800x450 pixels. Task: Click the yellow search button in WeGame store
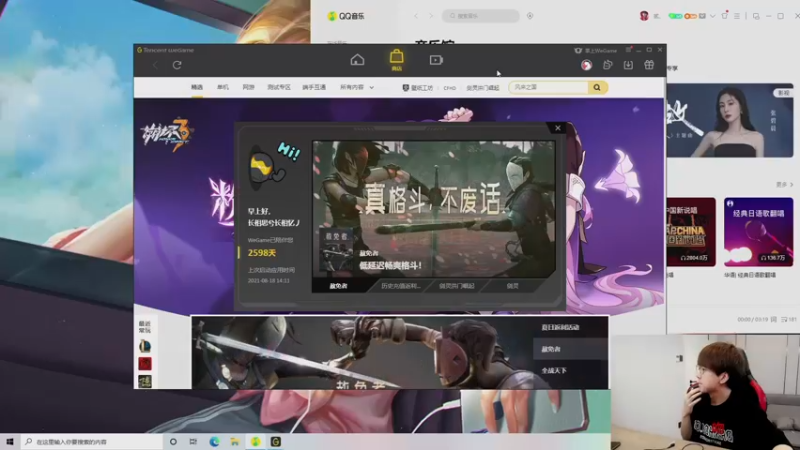[x=597, y=88]
